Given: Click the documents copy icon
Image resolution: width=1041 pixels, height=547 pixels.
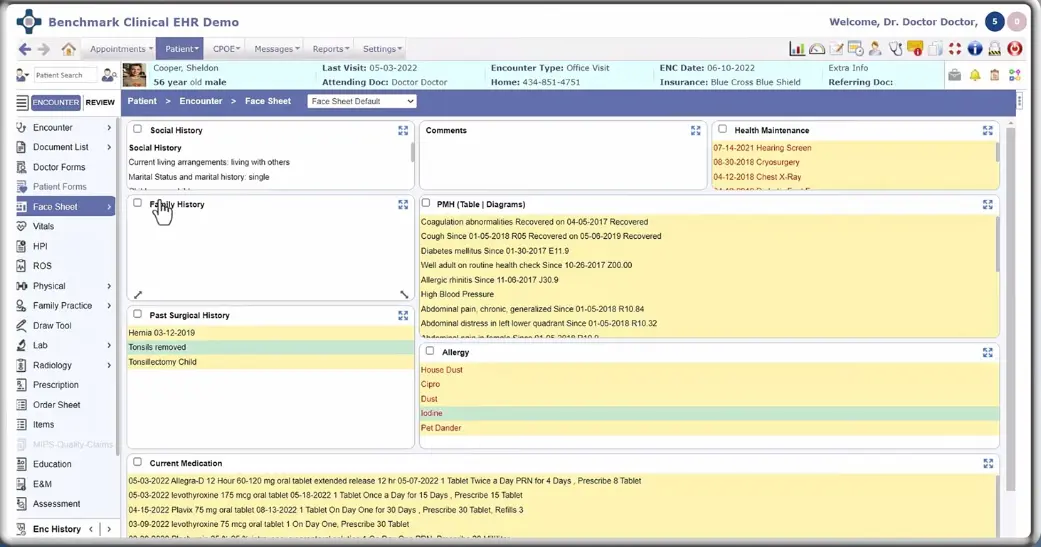Looking at the screenshot, I should click(x=935, y=48).
